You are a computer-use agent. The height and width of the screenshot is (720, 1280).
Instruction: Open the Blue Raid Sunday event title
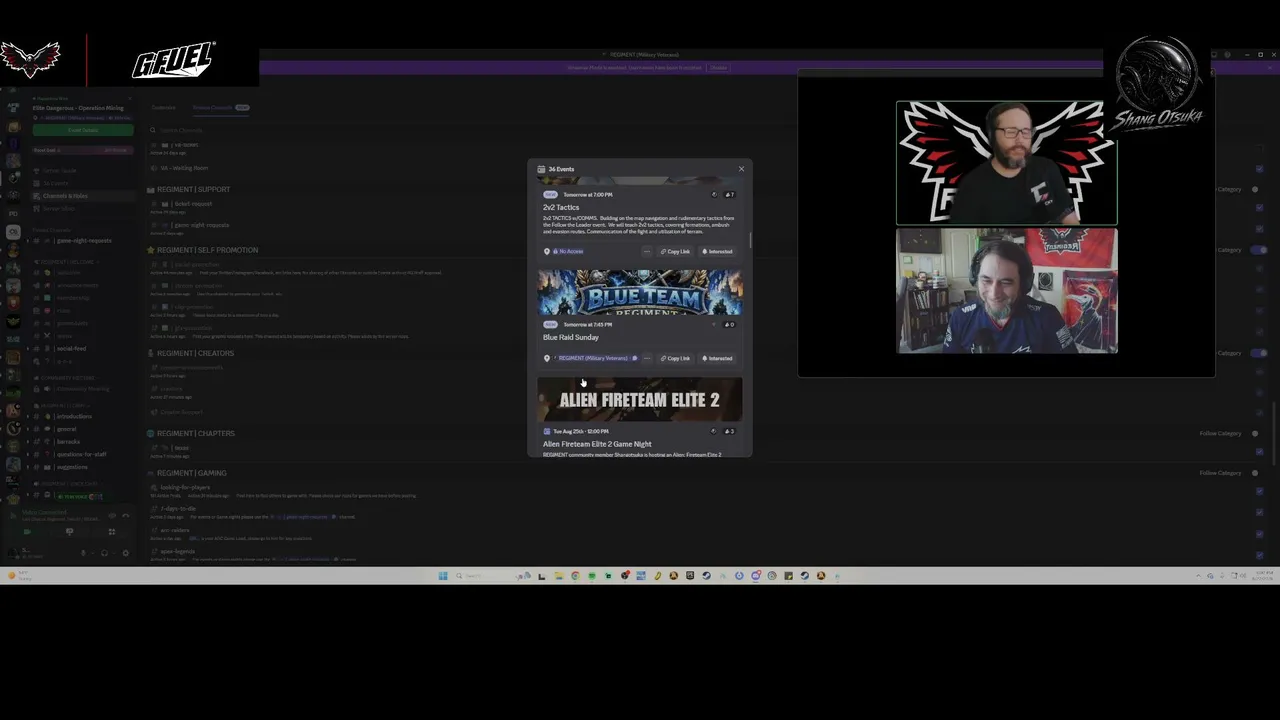coord(571,337)
